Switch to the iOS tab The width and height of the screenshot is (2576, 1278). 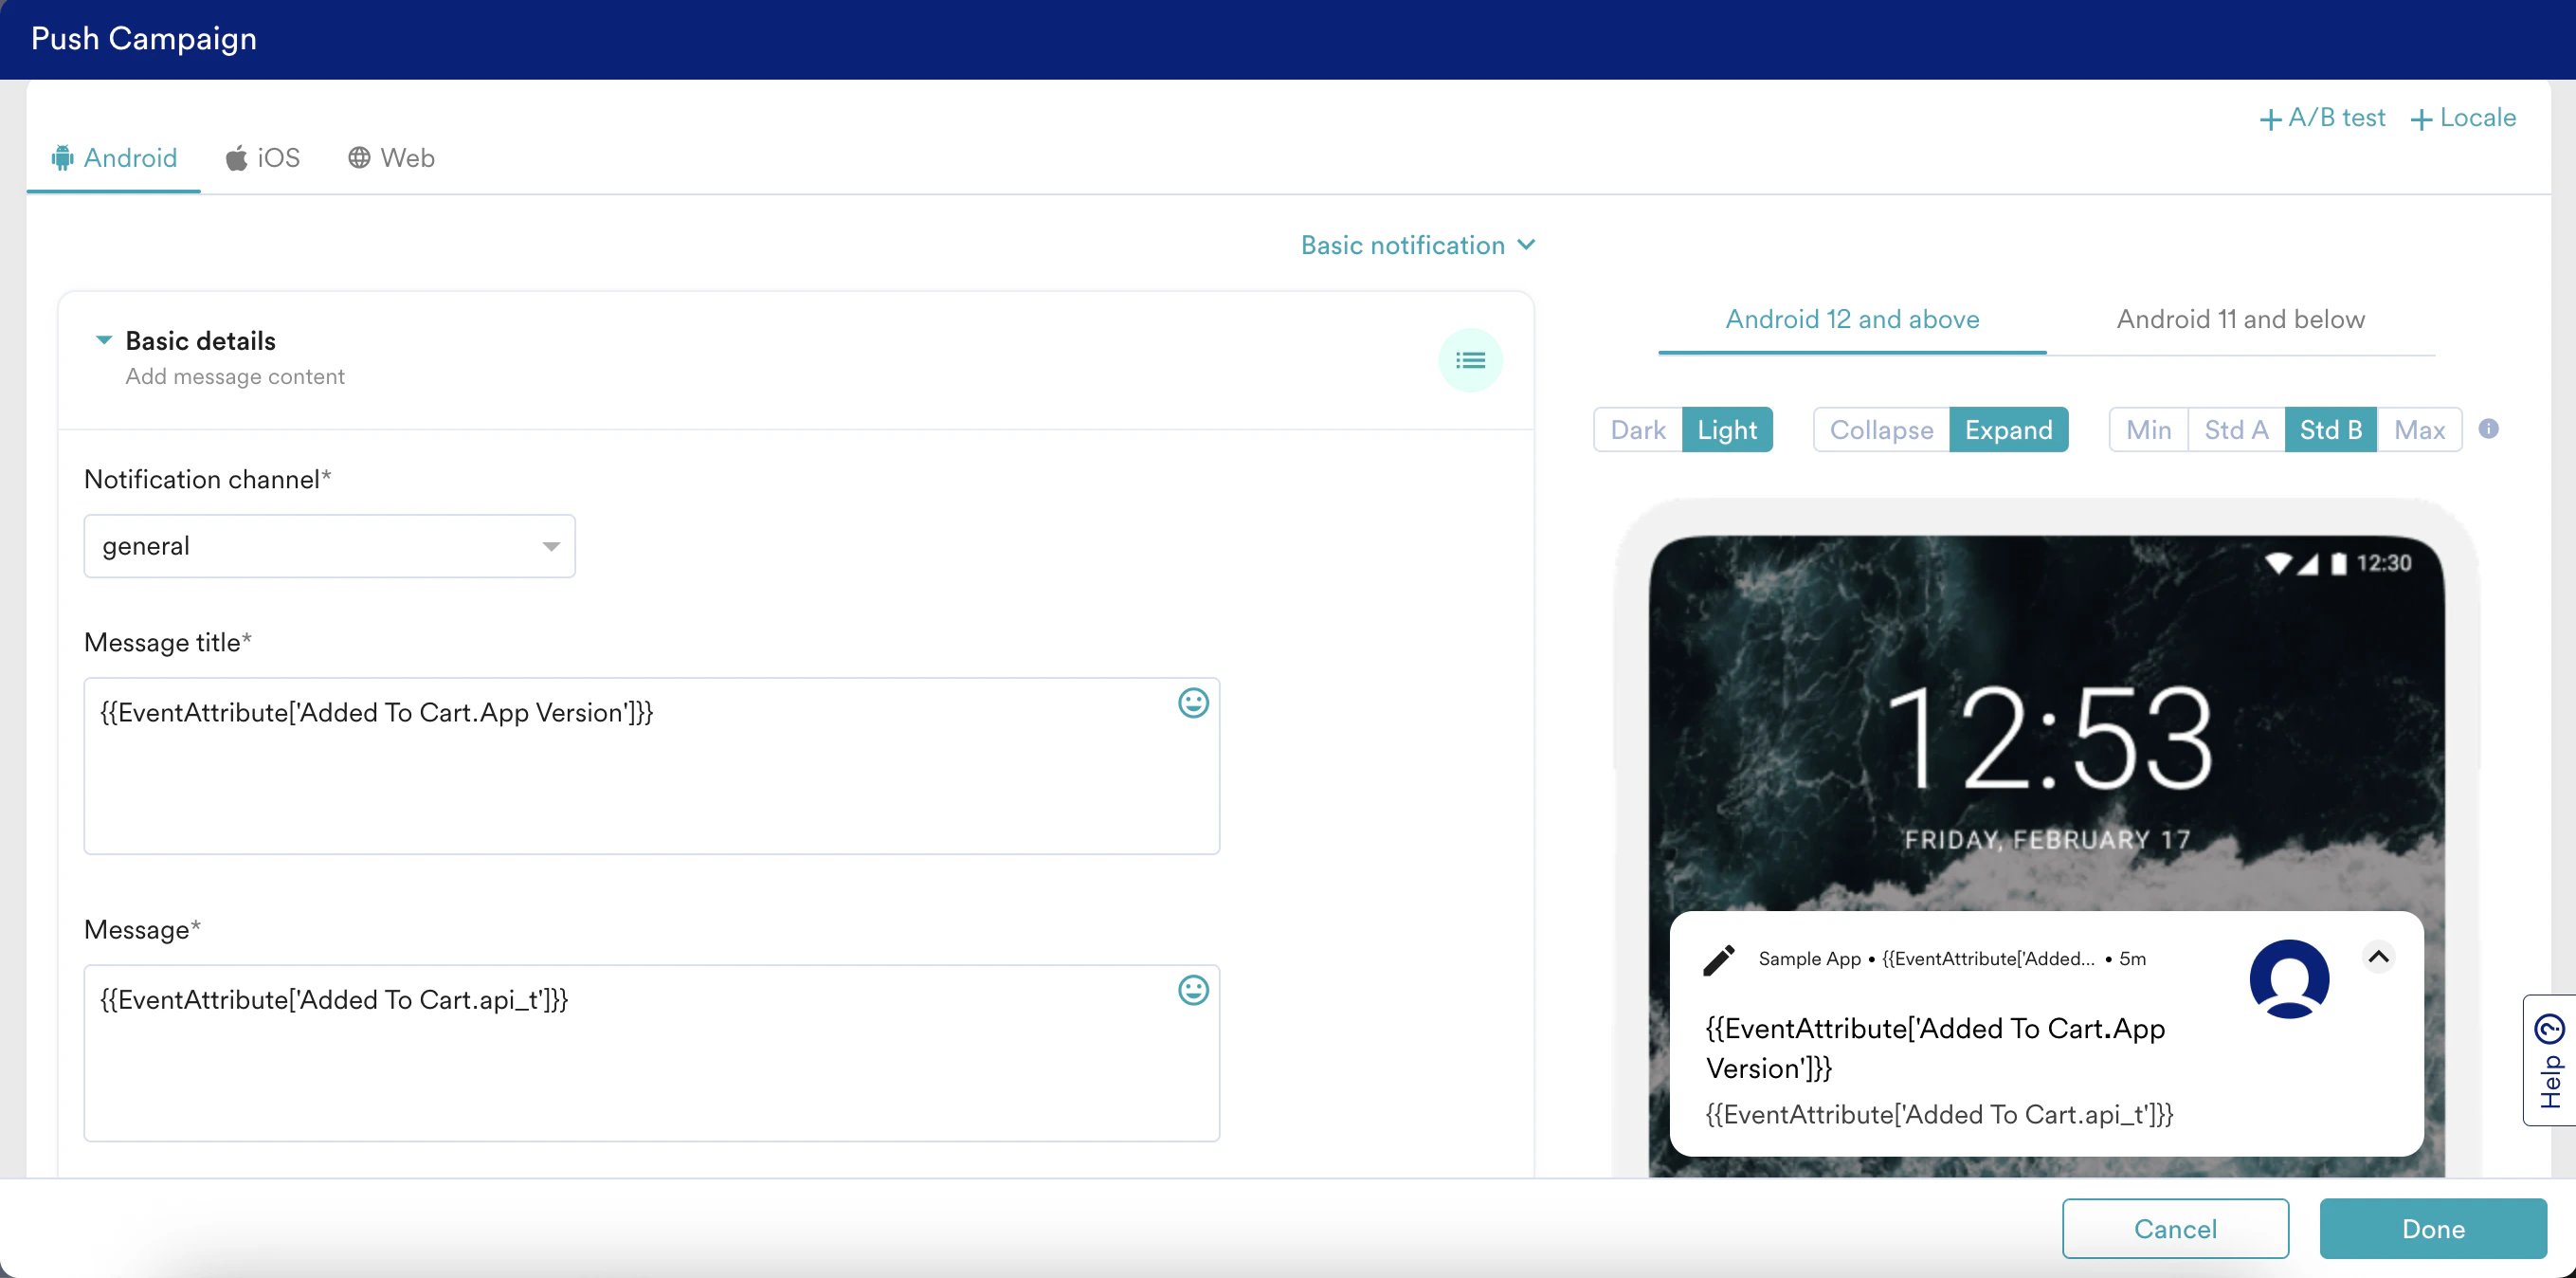(x=263, y=158)
